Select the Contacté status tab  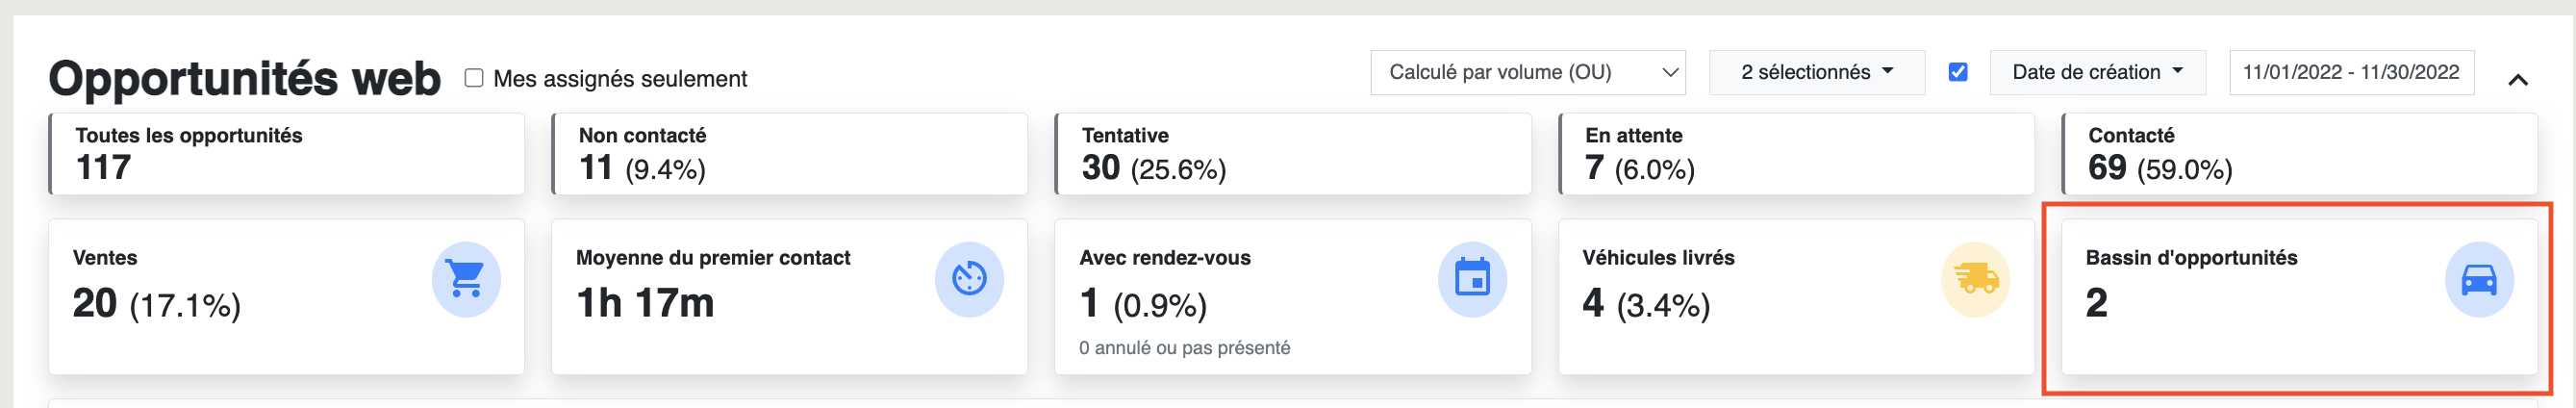[x=2300, y=154]
